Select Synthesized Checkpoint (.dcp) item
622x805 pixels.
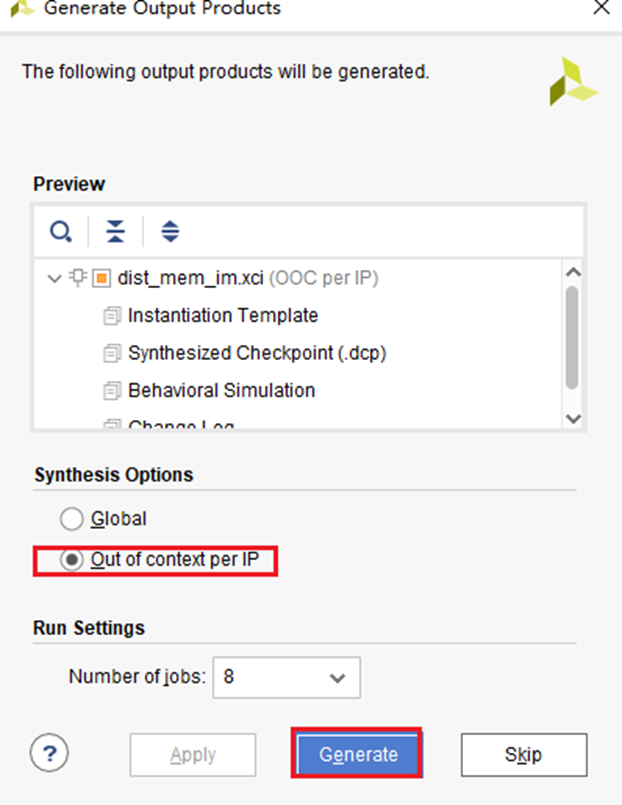(x=257, y=353)
